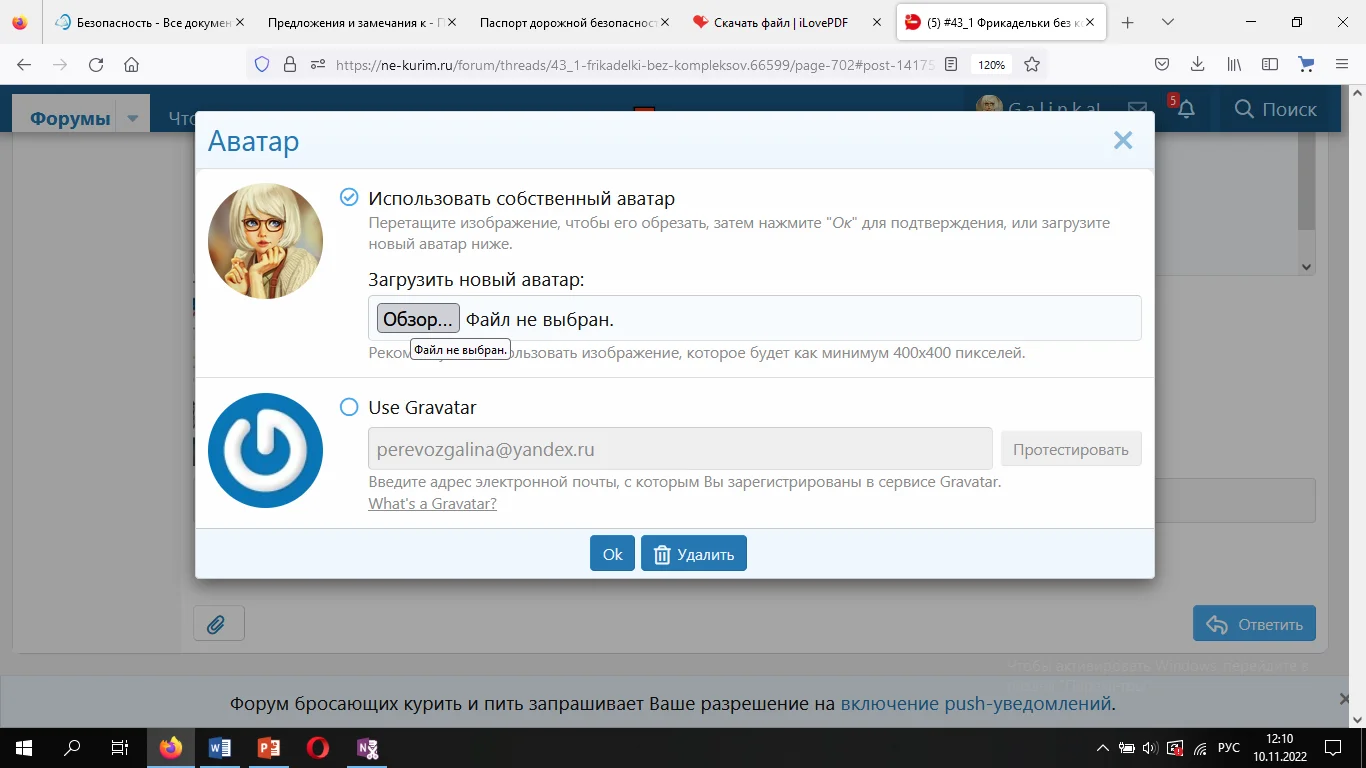Click Gravatar email input field
The image size is (1366, 768).
[680, 449]
